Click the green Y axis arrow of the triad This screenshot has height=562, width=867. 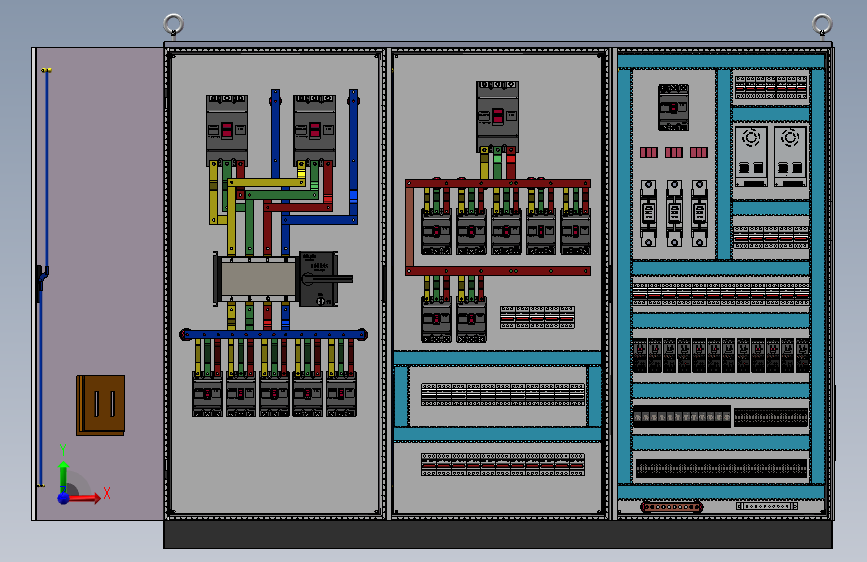coord(64,476)
